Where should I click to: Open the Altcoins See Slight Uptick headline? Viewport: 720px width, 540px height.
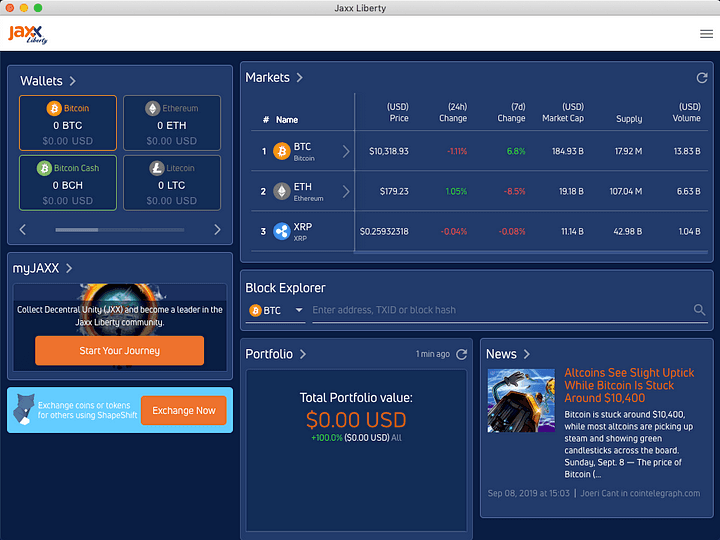click(x=629, y=385)
